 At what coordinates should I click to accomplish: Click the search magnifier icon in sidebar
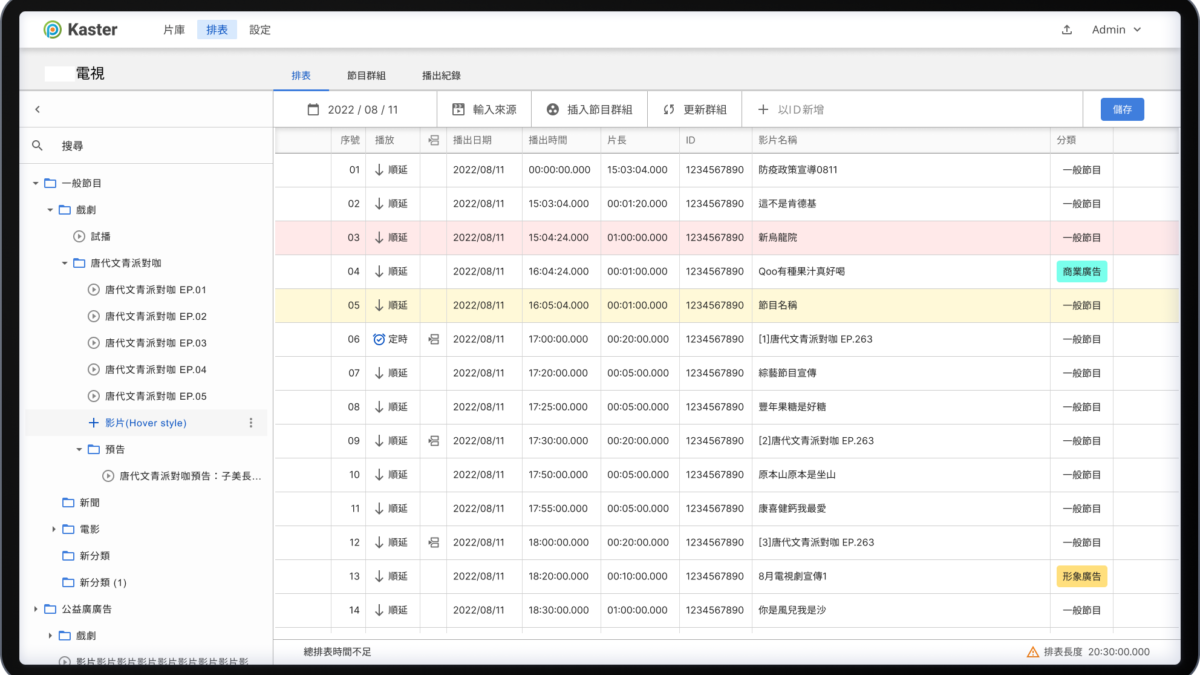[38, 146]
